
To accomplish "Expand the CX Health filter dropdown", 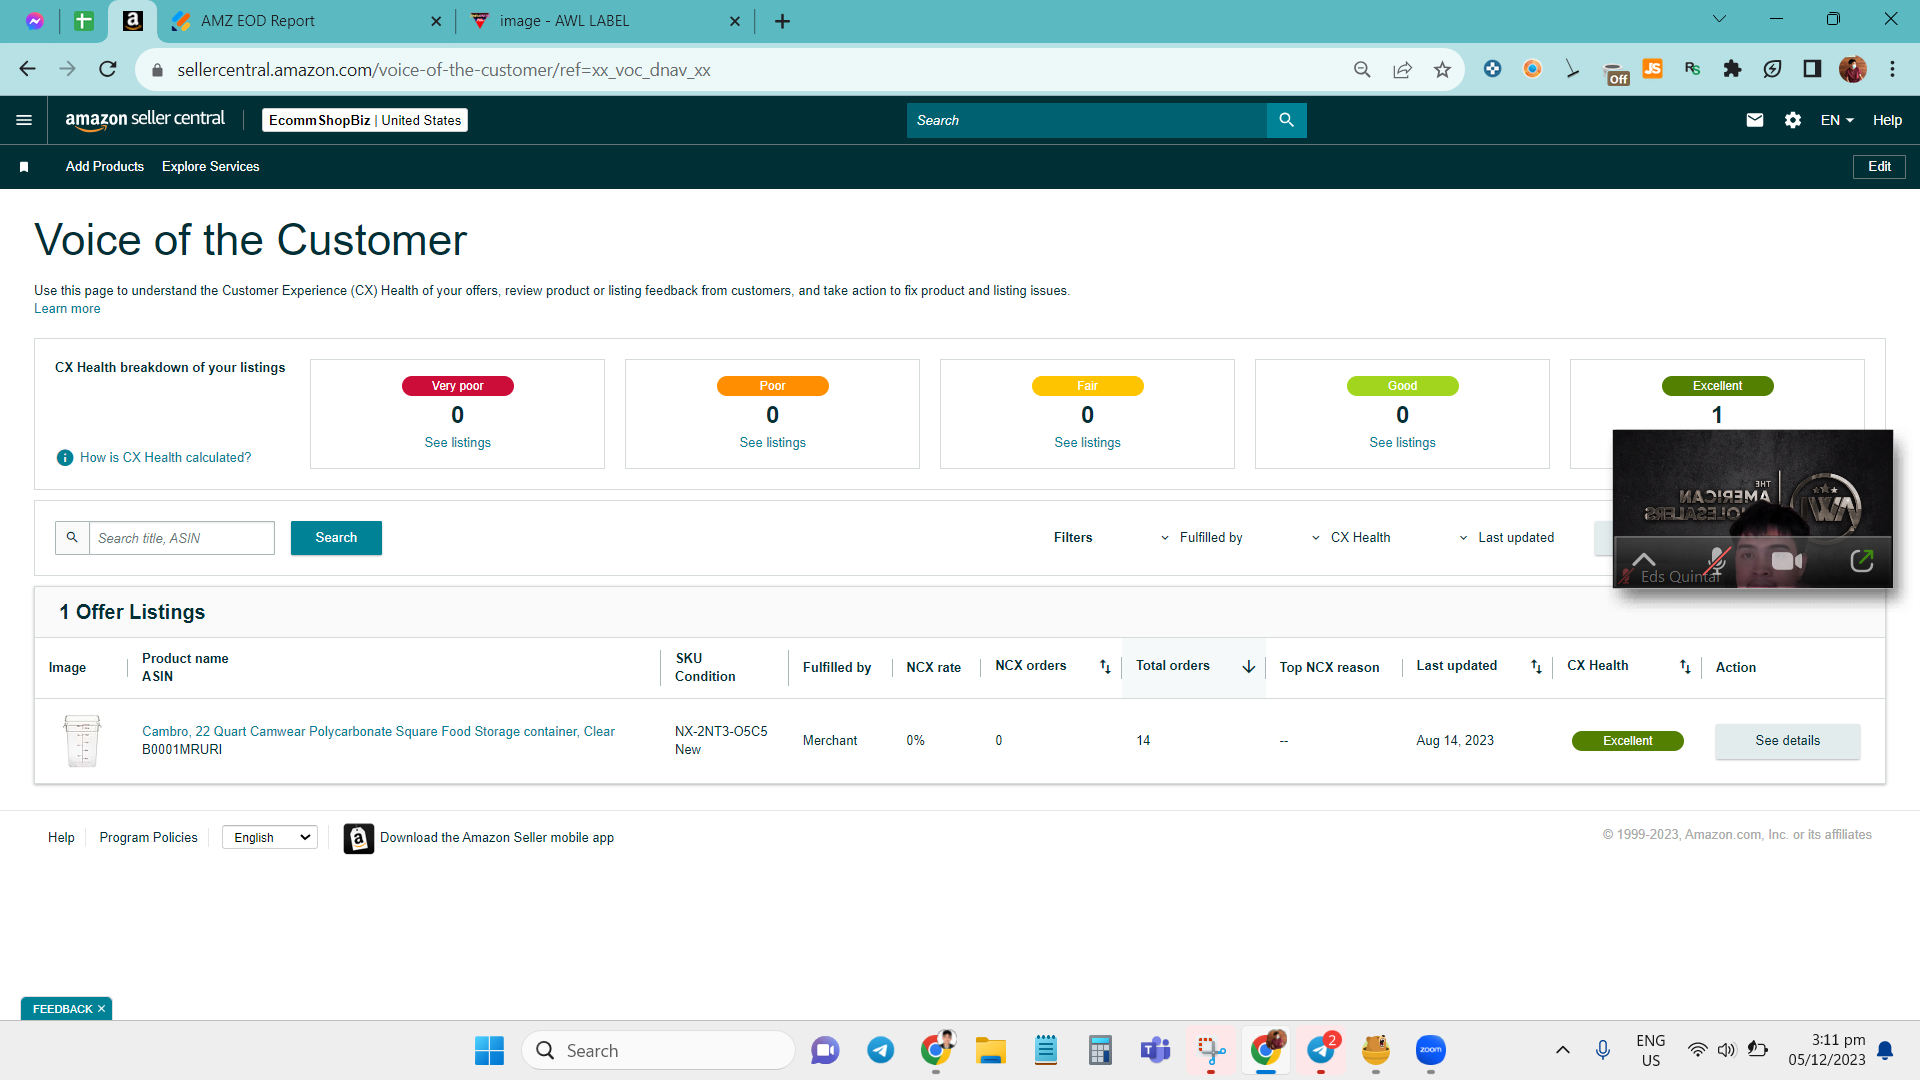I will coord(1351,538).
